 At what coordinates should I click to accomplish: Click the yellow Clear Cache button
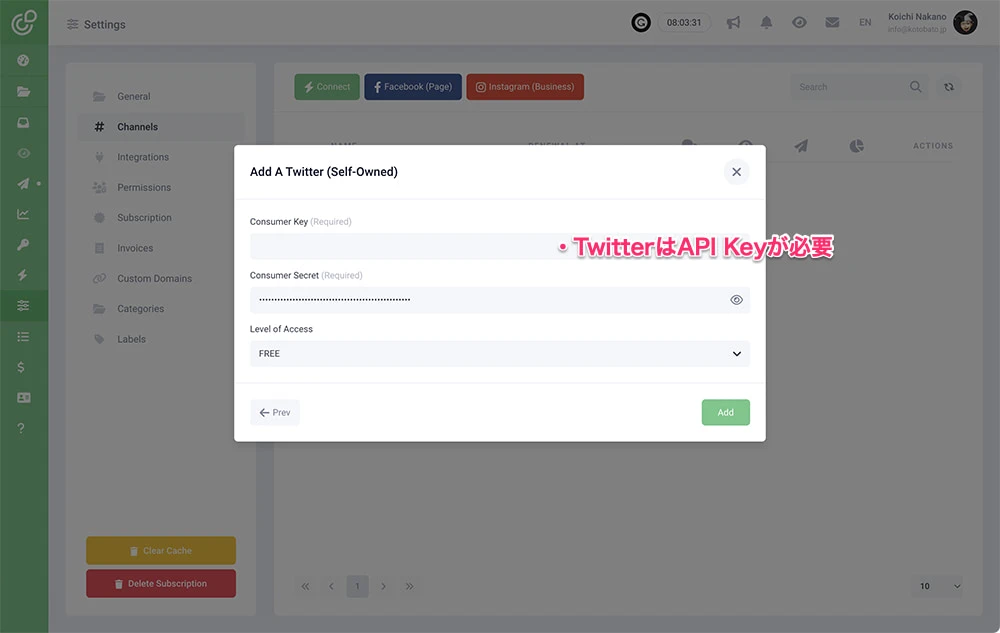161,551
